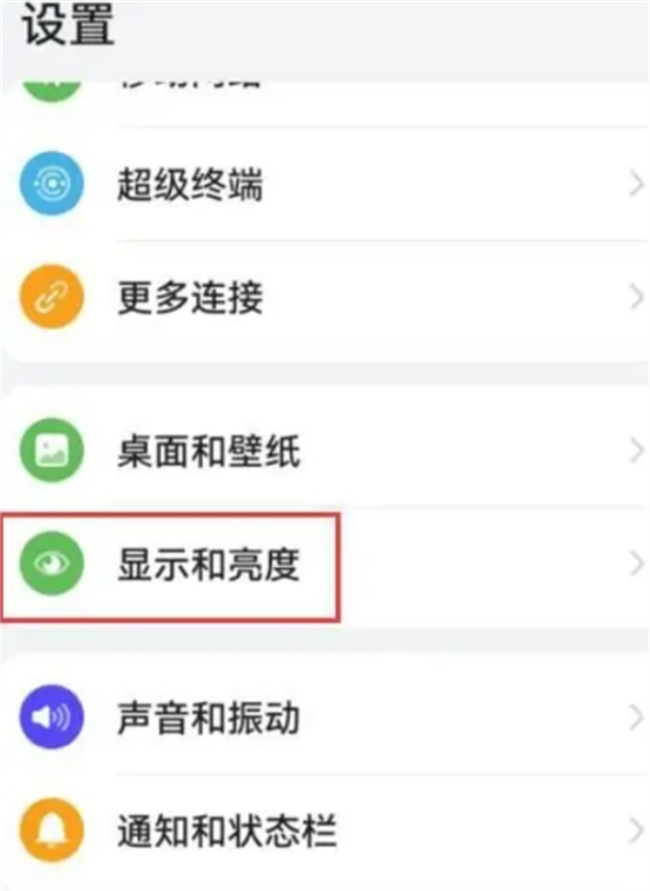This screenshot has width=650, height=891.
Task: Open 声音和振动 settings
Action: [325, 717]
